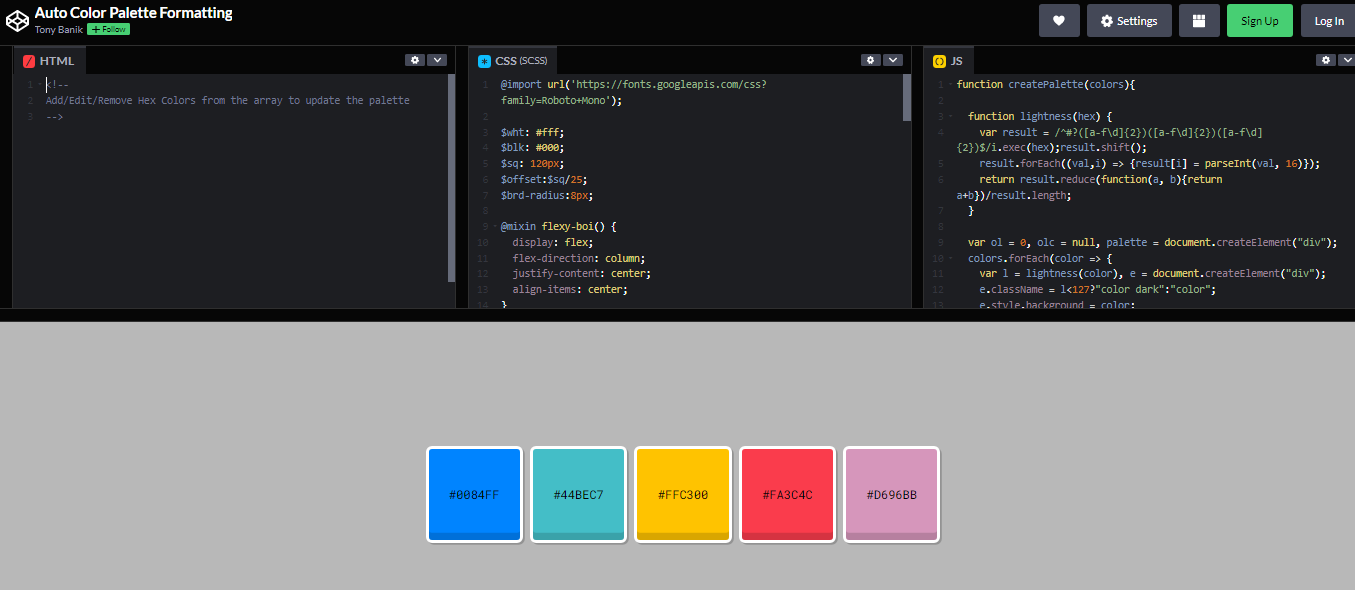Fold the lightness function at line 3

951,117
